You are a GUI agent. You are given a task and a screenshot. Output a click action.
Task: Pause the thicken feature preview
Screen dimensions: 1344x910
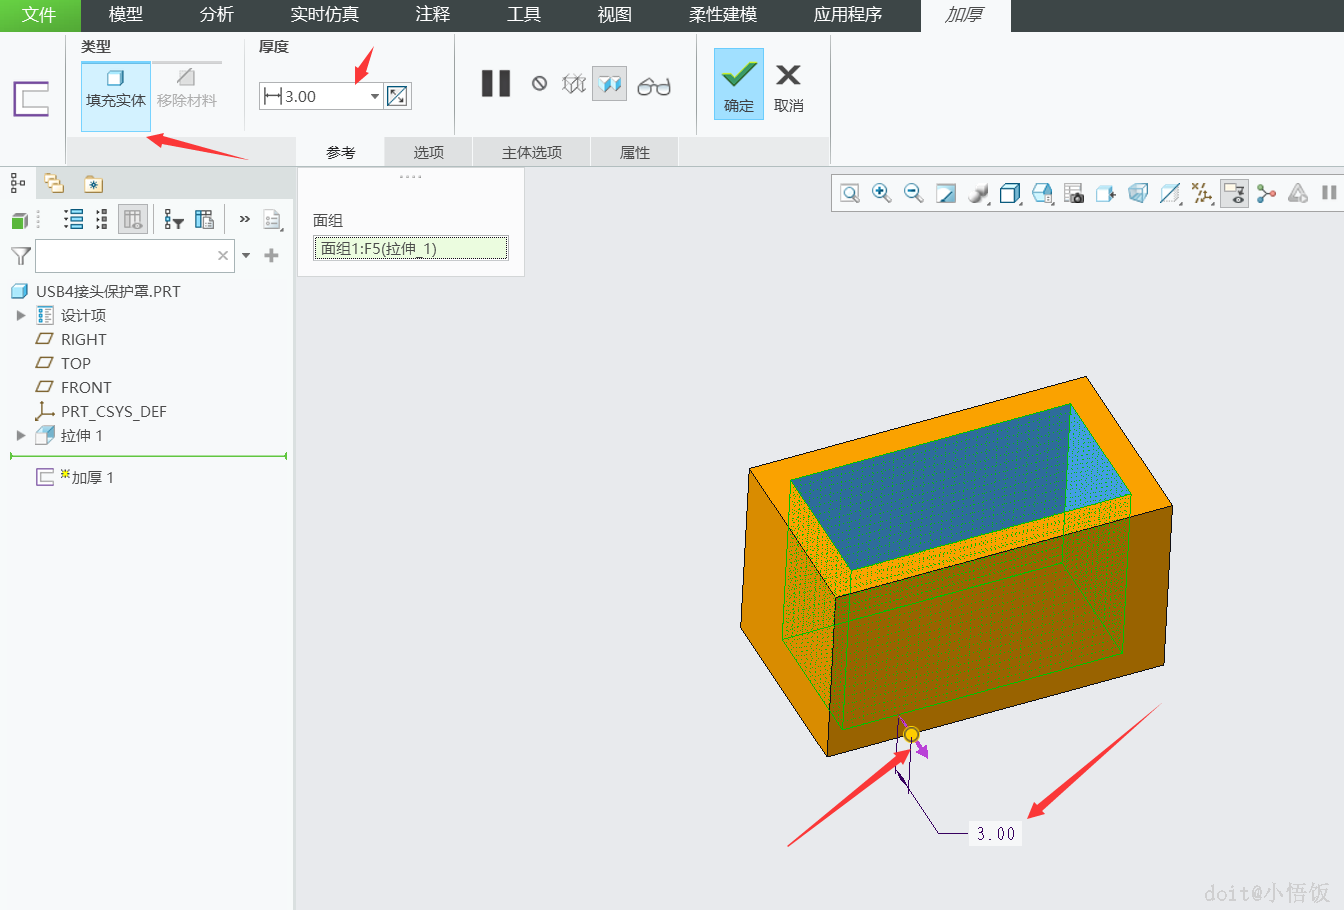(496, 84)
